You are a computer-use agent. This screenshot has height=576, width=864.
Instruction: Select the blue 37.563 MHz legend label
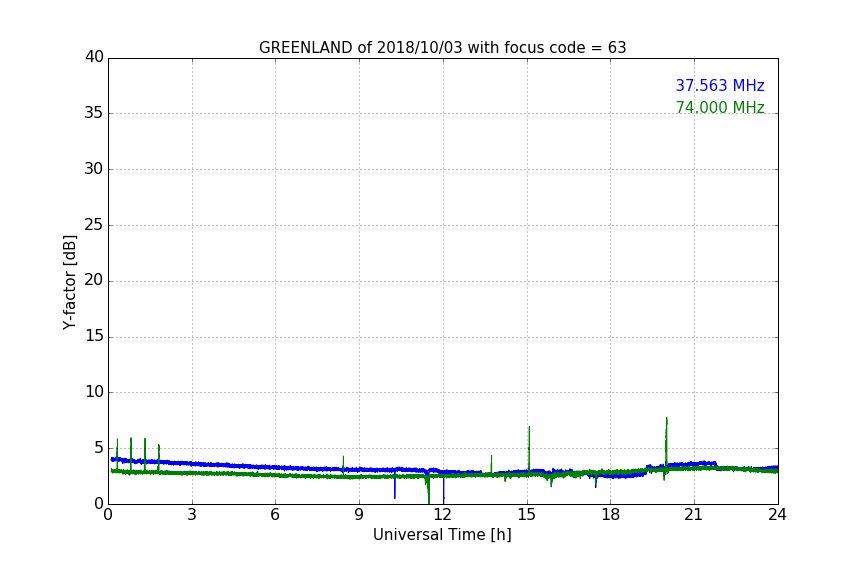coord(720,85)
